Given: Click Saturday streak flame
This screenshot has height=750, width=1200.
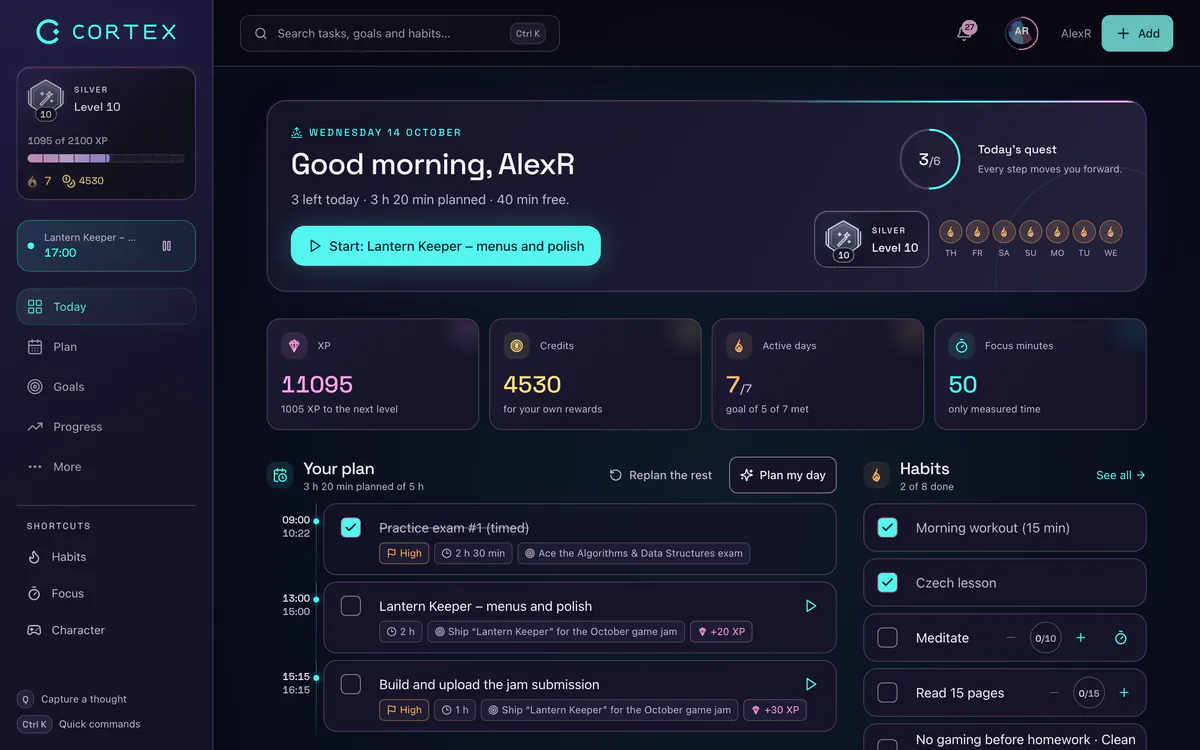Looking at the screenshot, I should pyautogui.click(x=1004, y=232).
